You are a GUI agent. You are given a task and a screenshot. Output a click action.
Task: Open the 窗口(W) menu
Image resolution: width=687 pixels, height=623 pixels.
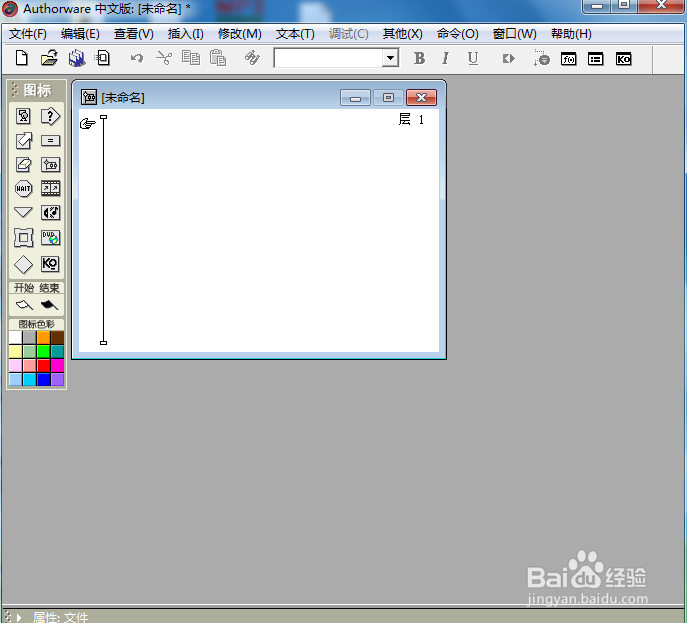514,34
